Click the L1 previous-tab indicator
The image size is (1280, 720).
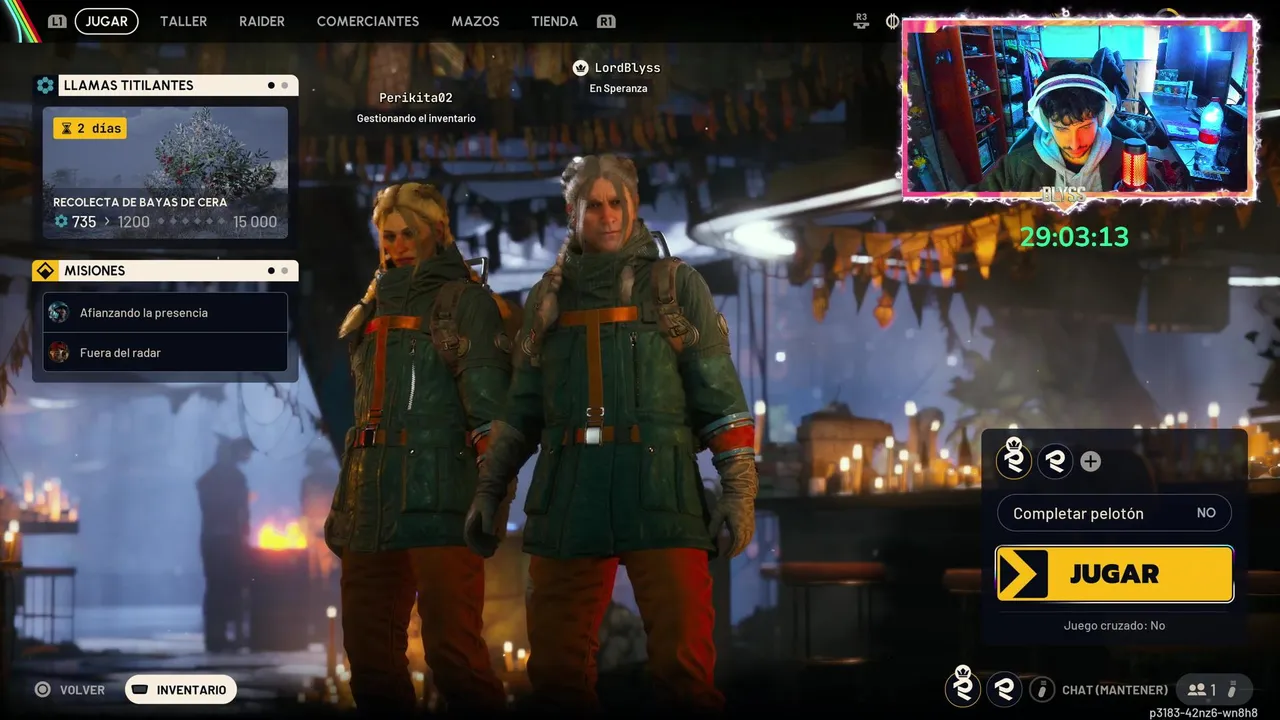coord(57,21)
